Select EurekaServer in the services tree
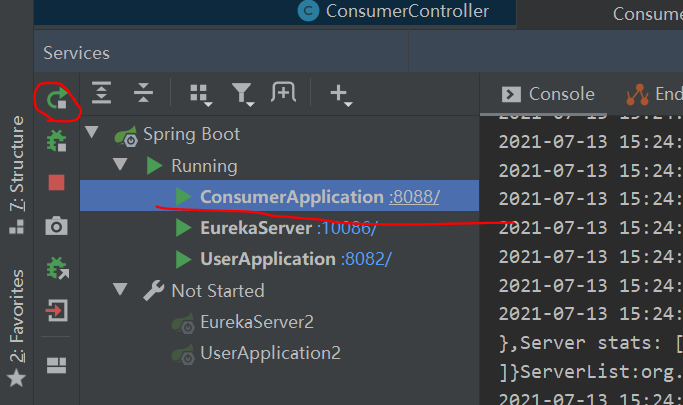 tap(256, 228)
